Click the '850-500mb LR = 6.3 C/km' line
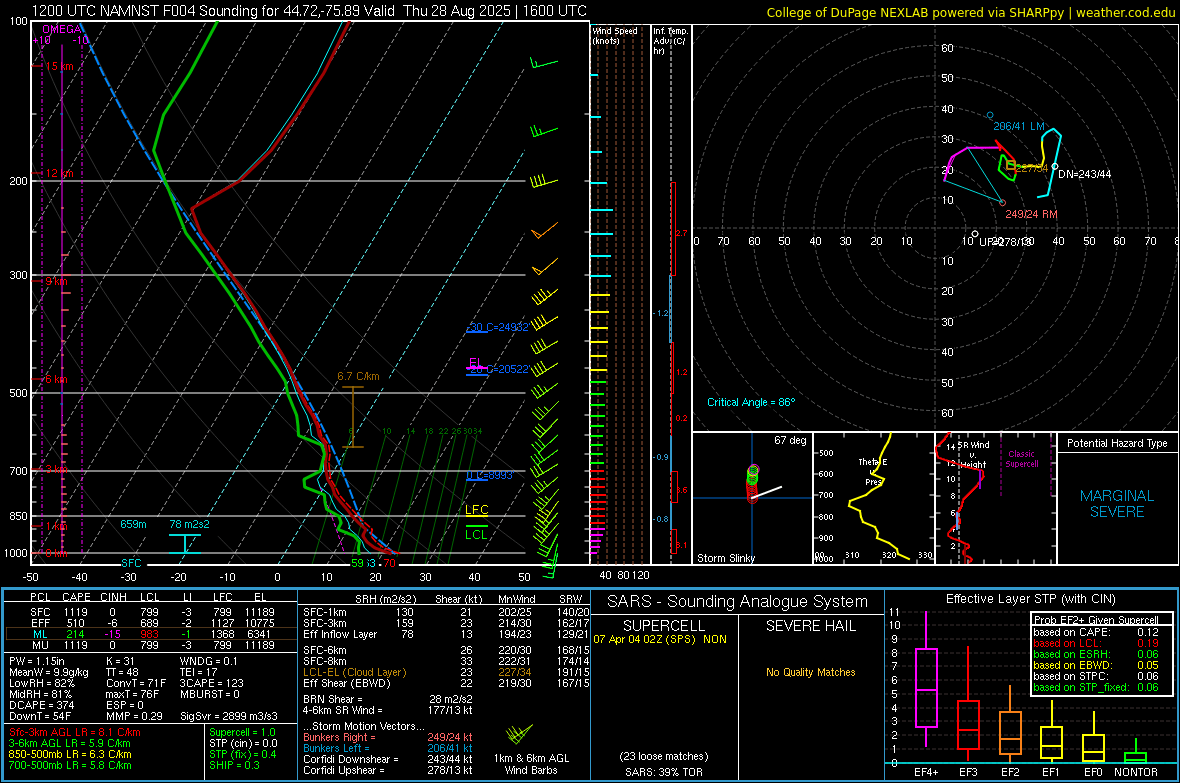Image resolution: width=1180 pixels, height=783 pixels. 70,754
